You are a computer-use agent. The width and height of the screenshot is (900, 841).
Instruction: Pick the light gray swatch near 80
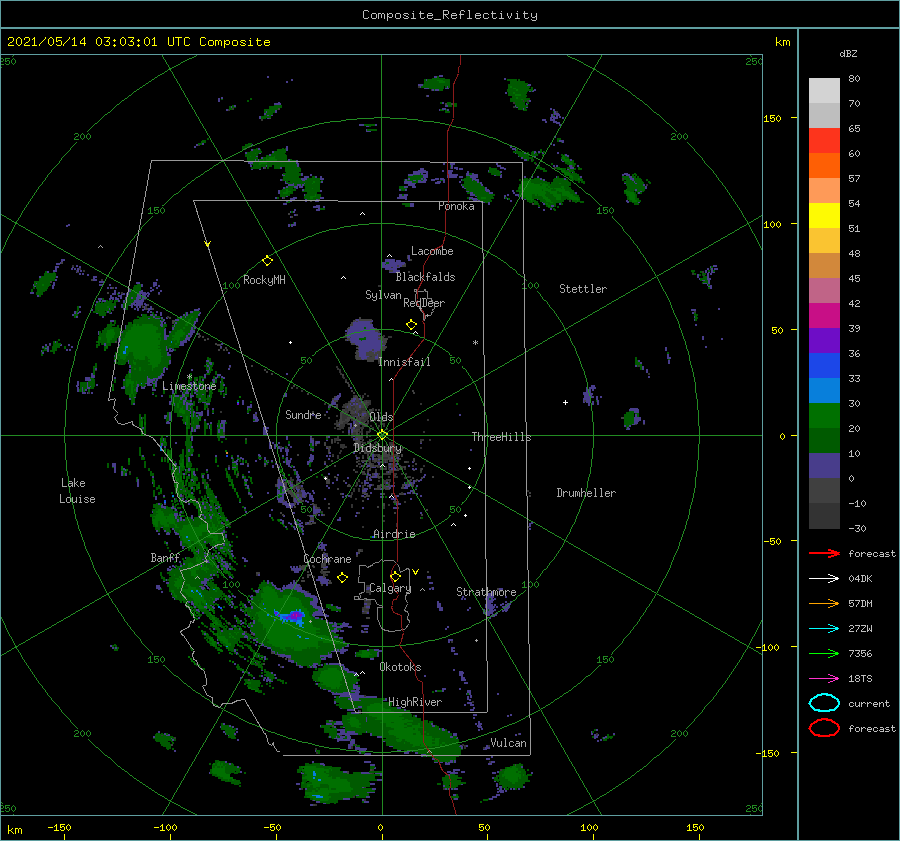click(824, 90)
